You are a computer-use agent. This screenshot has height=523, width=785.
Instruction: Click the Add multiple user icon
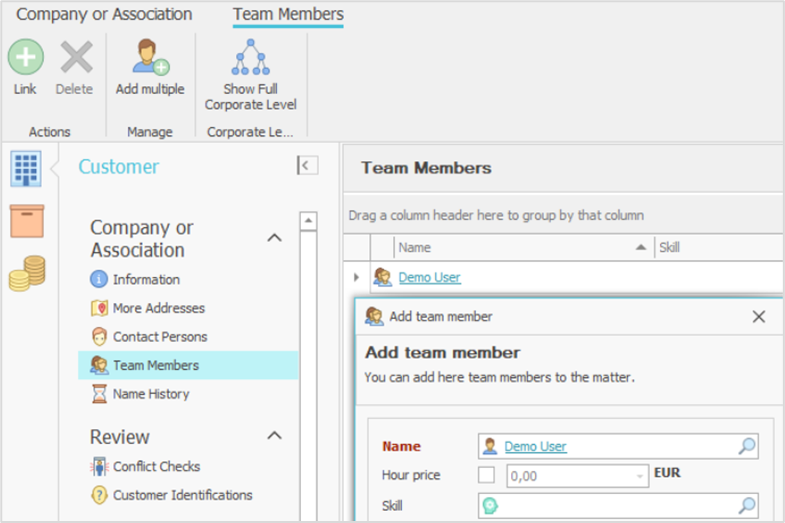[150, 57]
